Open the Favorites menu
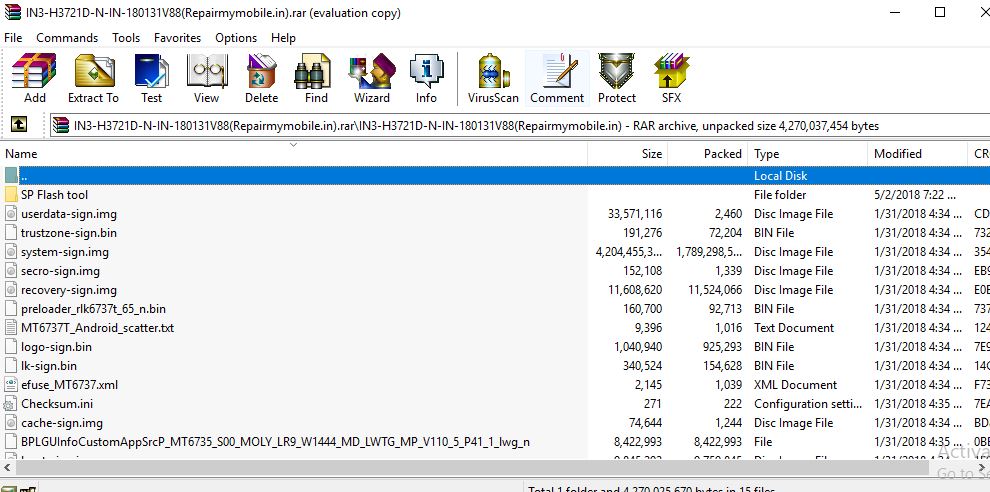Image resolution: width=990 pixels, height=492 pixels. click(x=177, y=38)
